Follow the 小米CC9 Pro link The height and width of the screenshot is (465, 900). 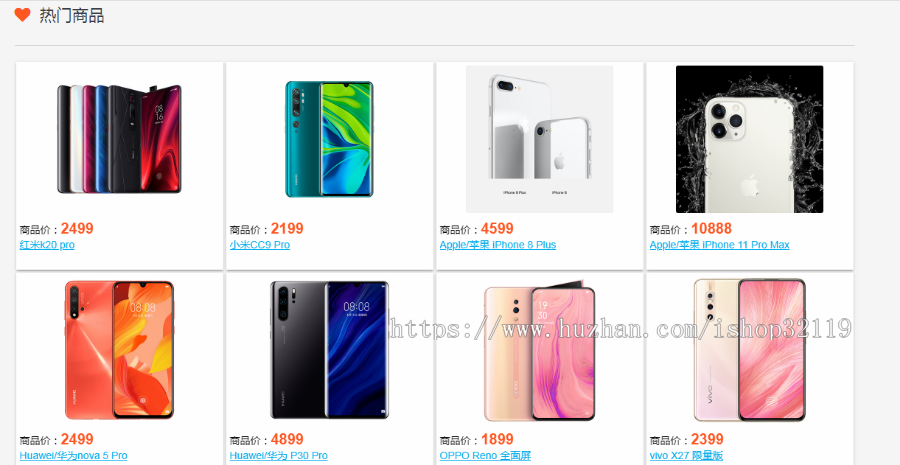point(259,245)
